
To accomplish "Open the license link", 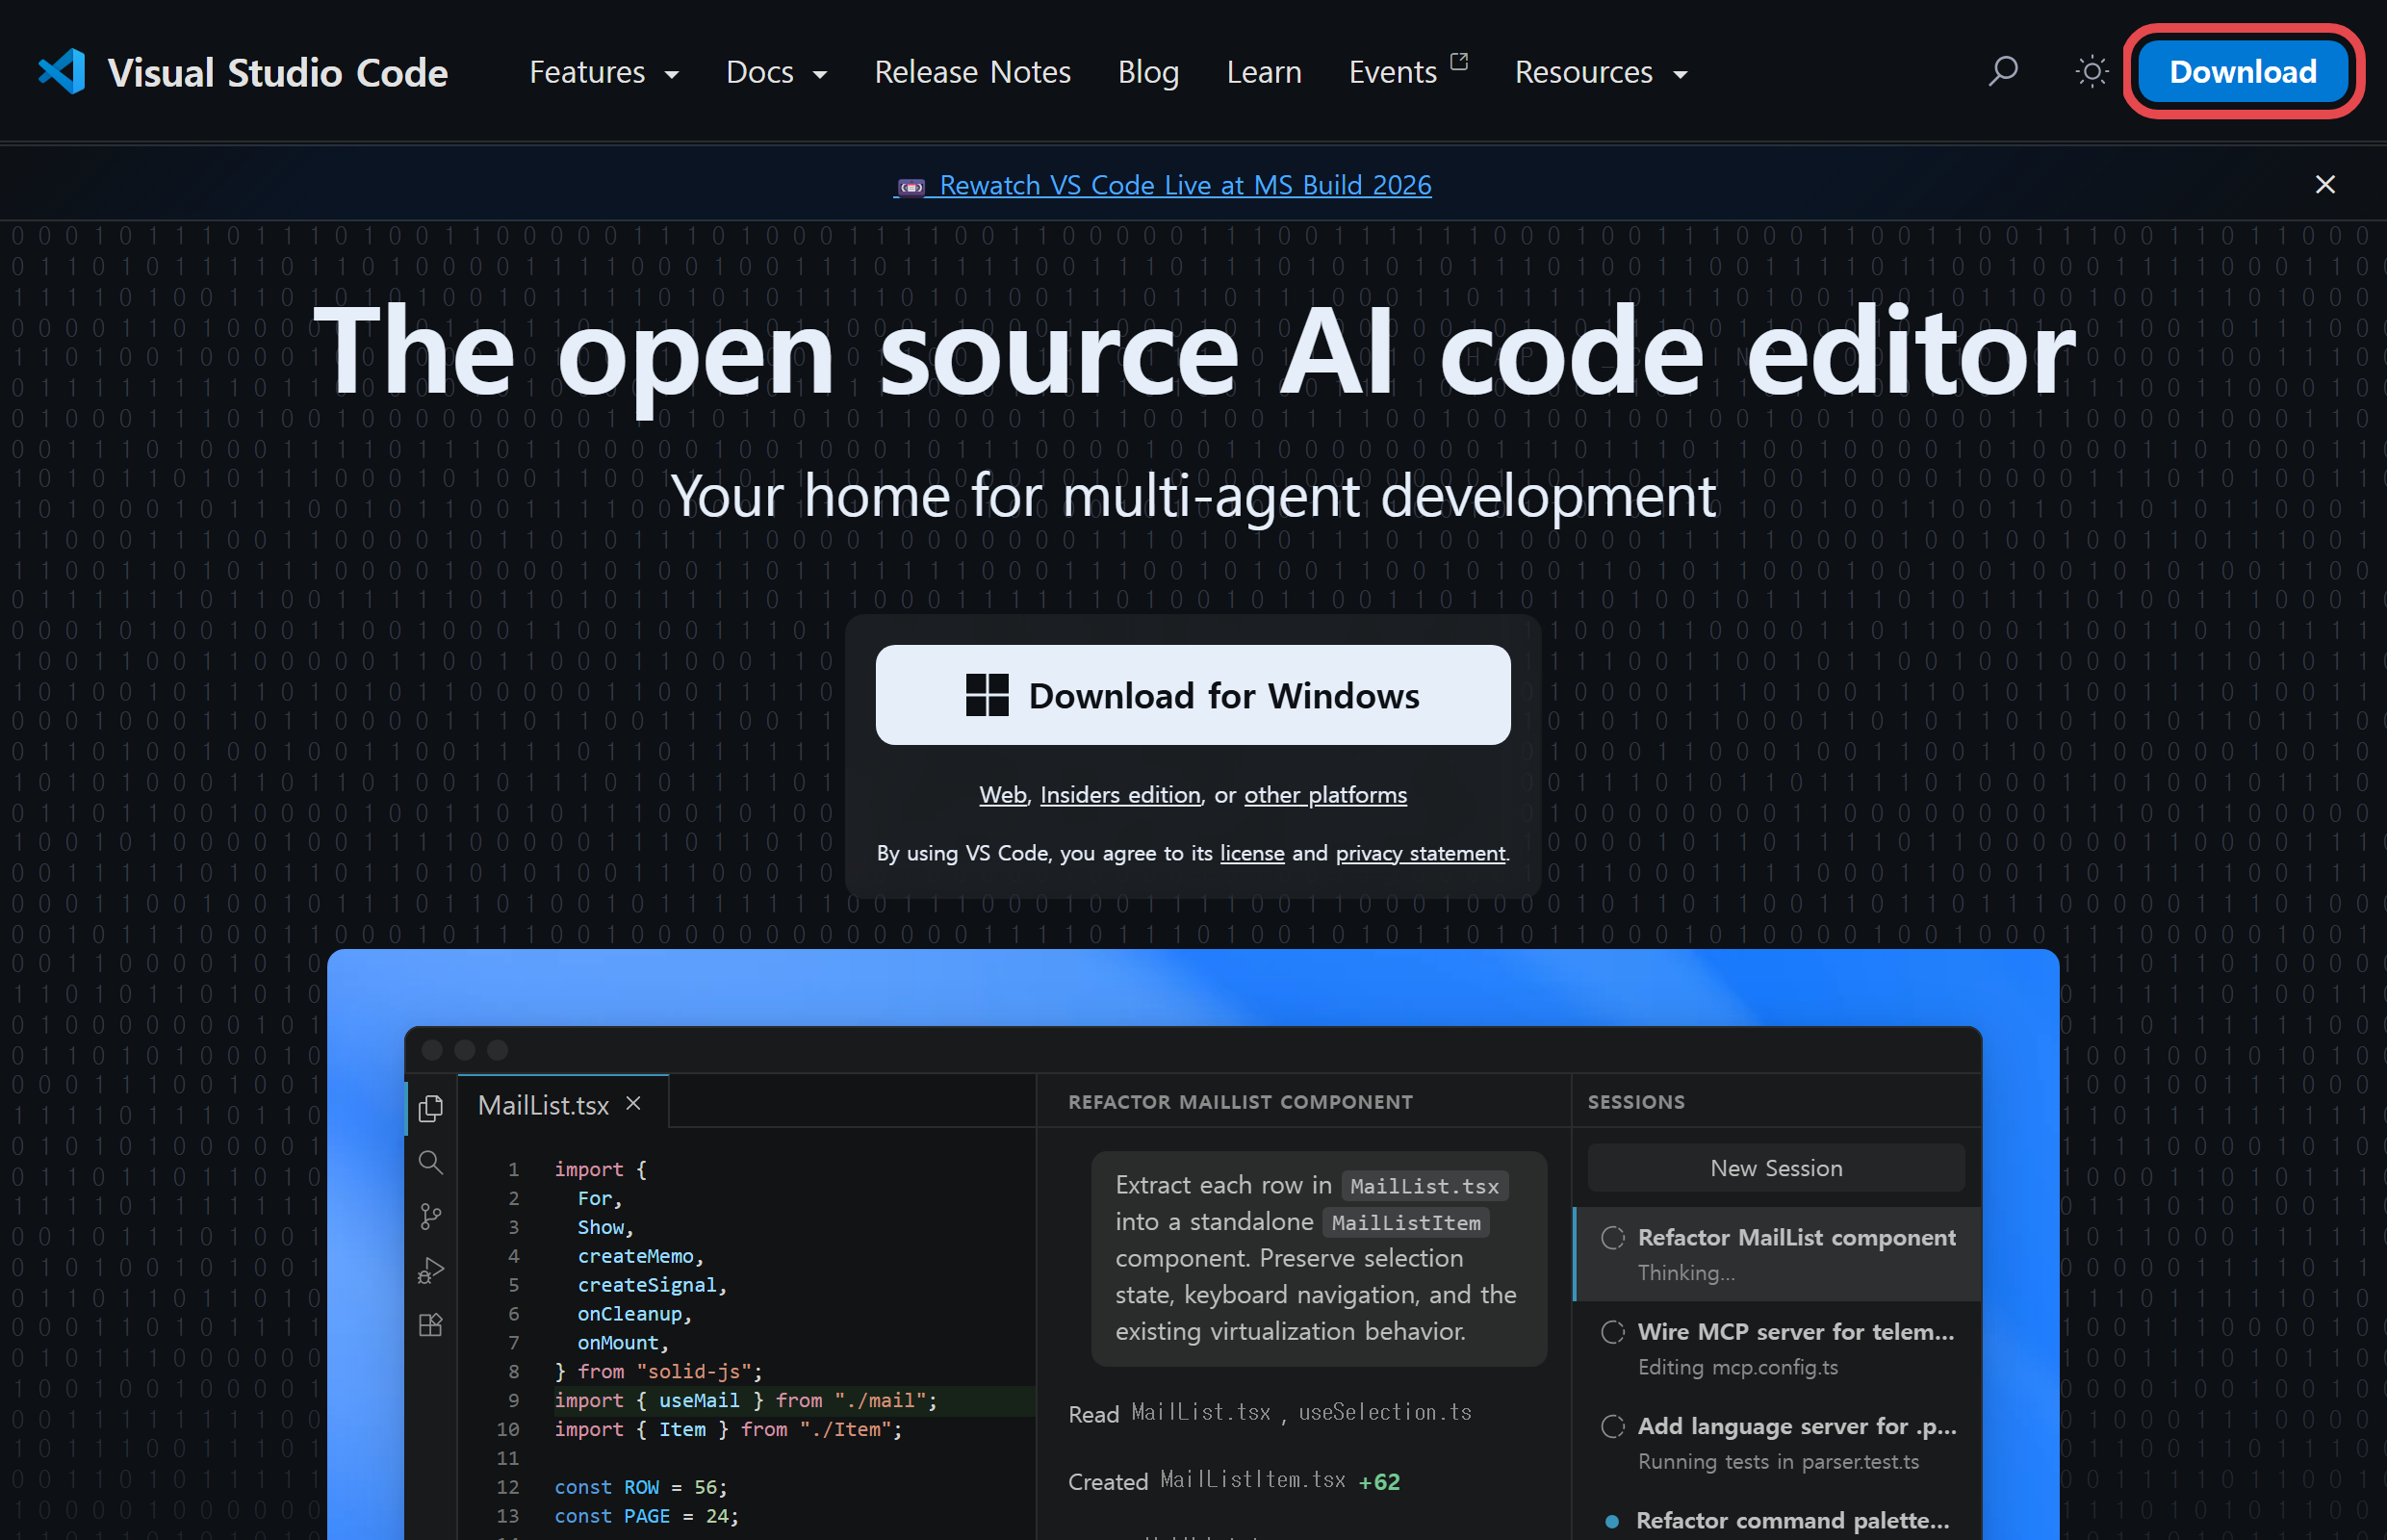I will [x=1252, y=853].
